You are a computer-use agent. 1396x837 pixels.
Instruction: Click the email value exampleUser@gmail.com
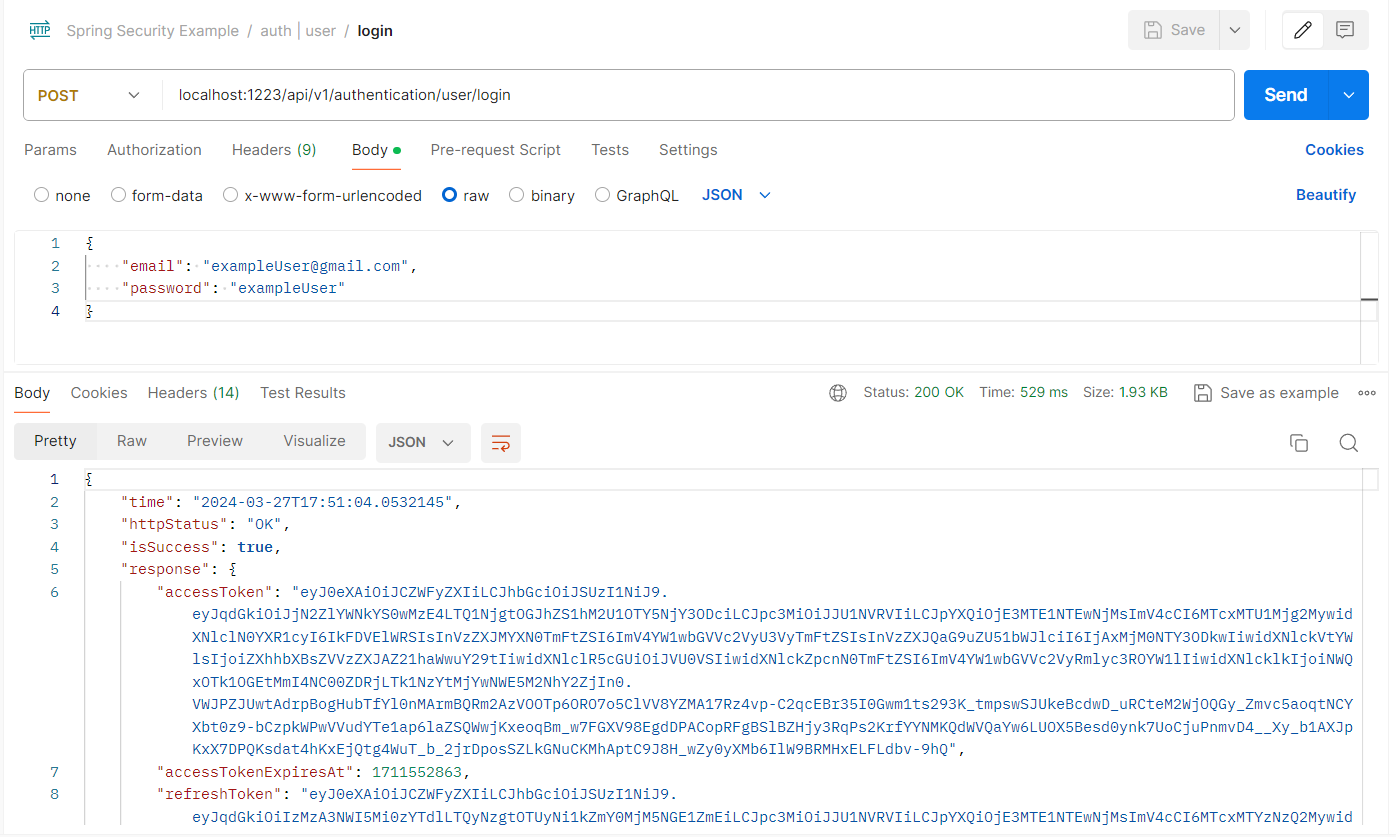tap(307, 266)
